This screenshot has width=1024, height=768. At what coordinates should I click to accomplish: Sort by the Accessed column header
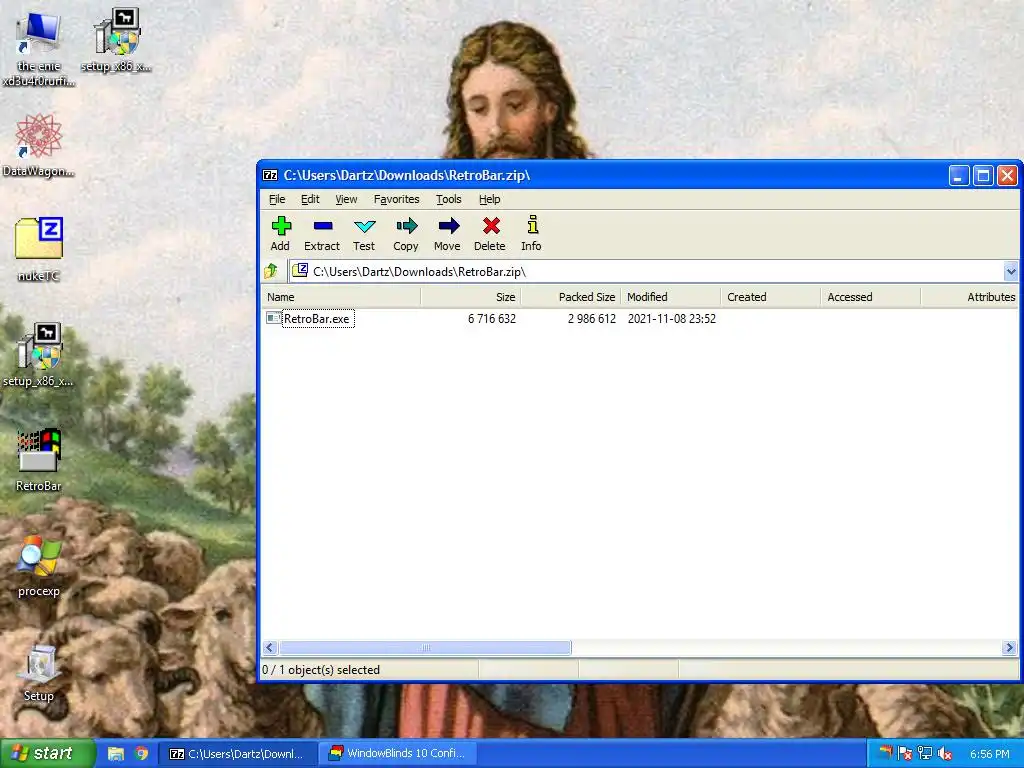871,297
